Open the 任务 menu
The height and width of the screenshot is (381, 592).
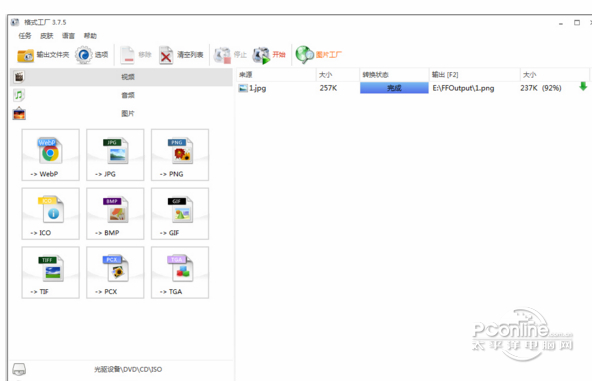[x=25, y=36]
